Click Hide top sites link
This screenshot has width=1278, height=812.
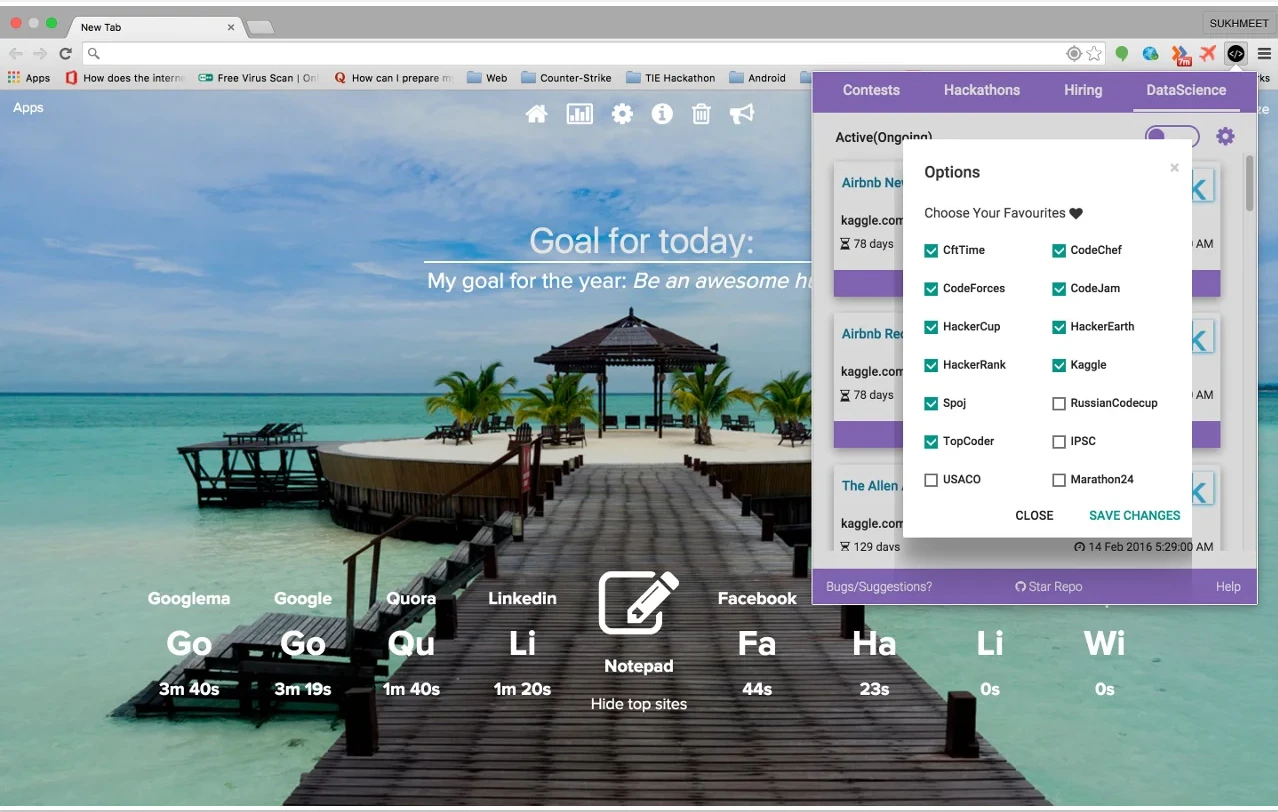[x=638, y=704]
